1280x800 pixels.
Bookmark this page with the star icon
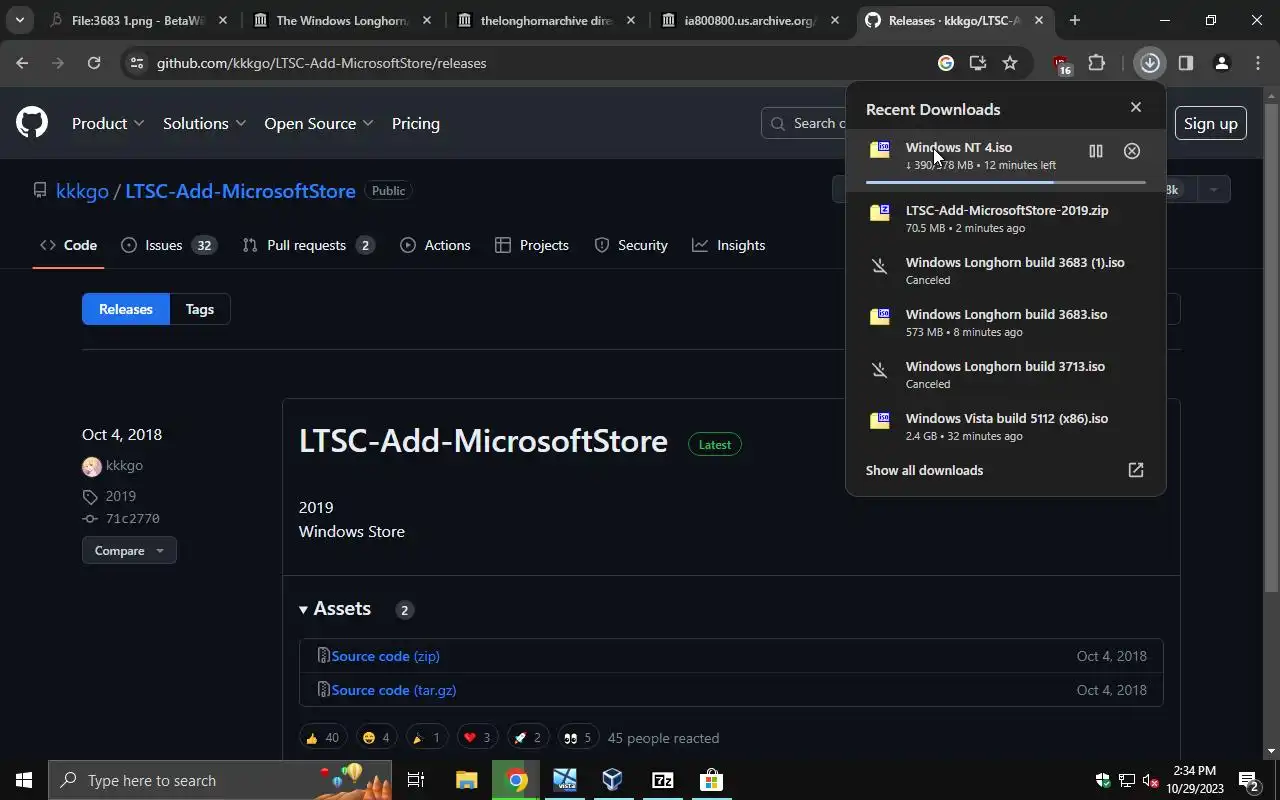pos(1010,63)
